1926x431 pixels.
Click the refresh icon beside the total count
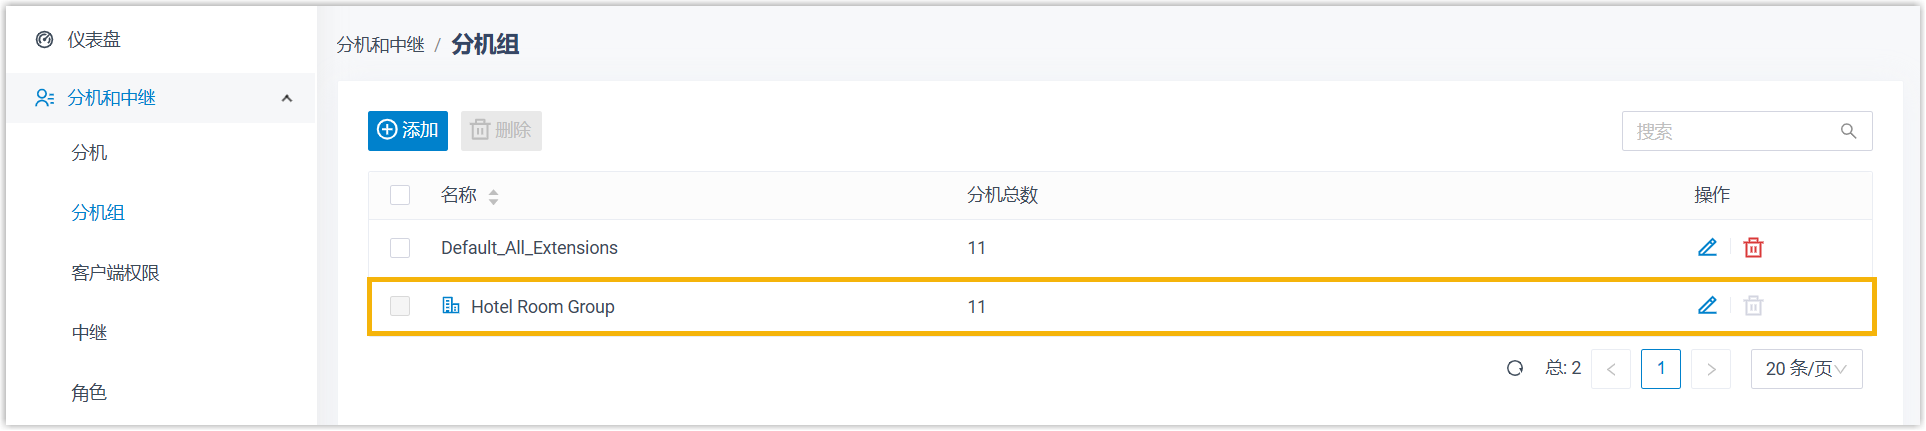tap(1515, 368)
